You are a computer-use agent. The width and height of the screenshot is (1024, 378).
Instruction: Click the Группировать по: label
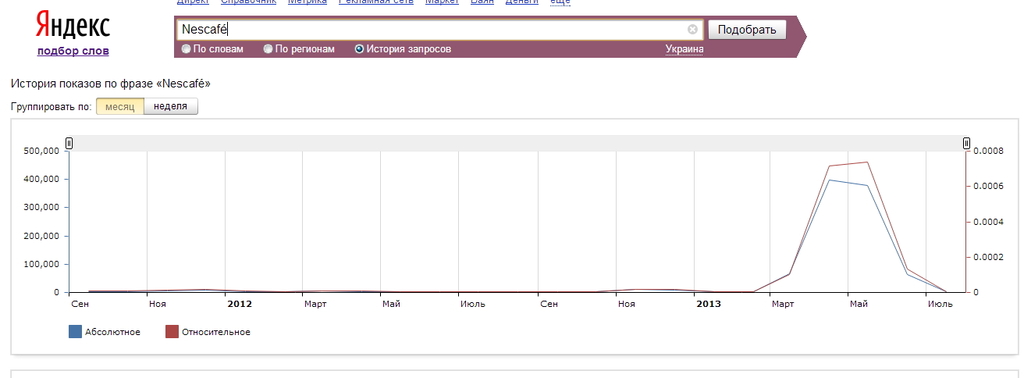point(52,107)
